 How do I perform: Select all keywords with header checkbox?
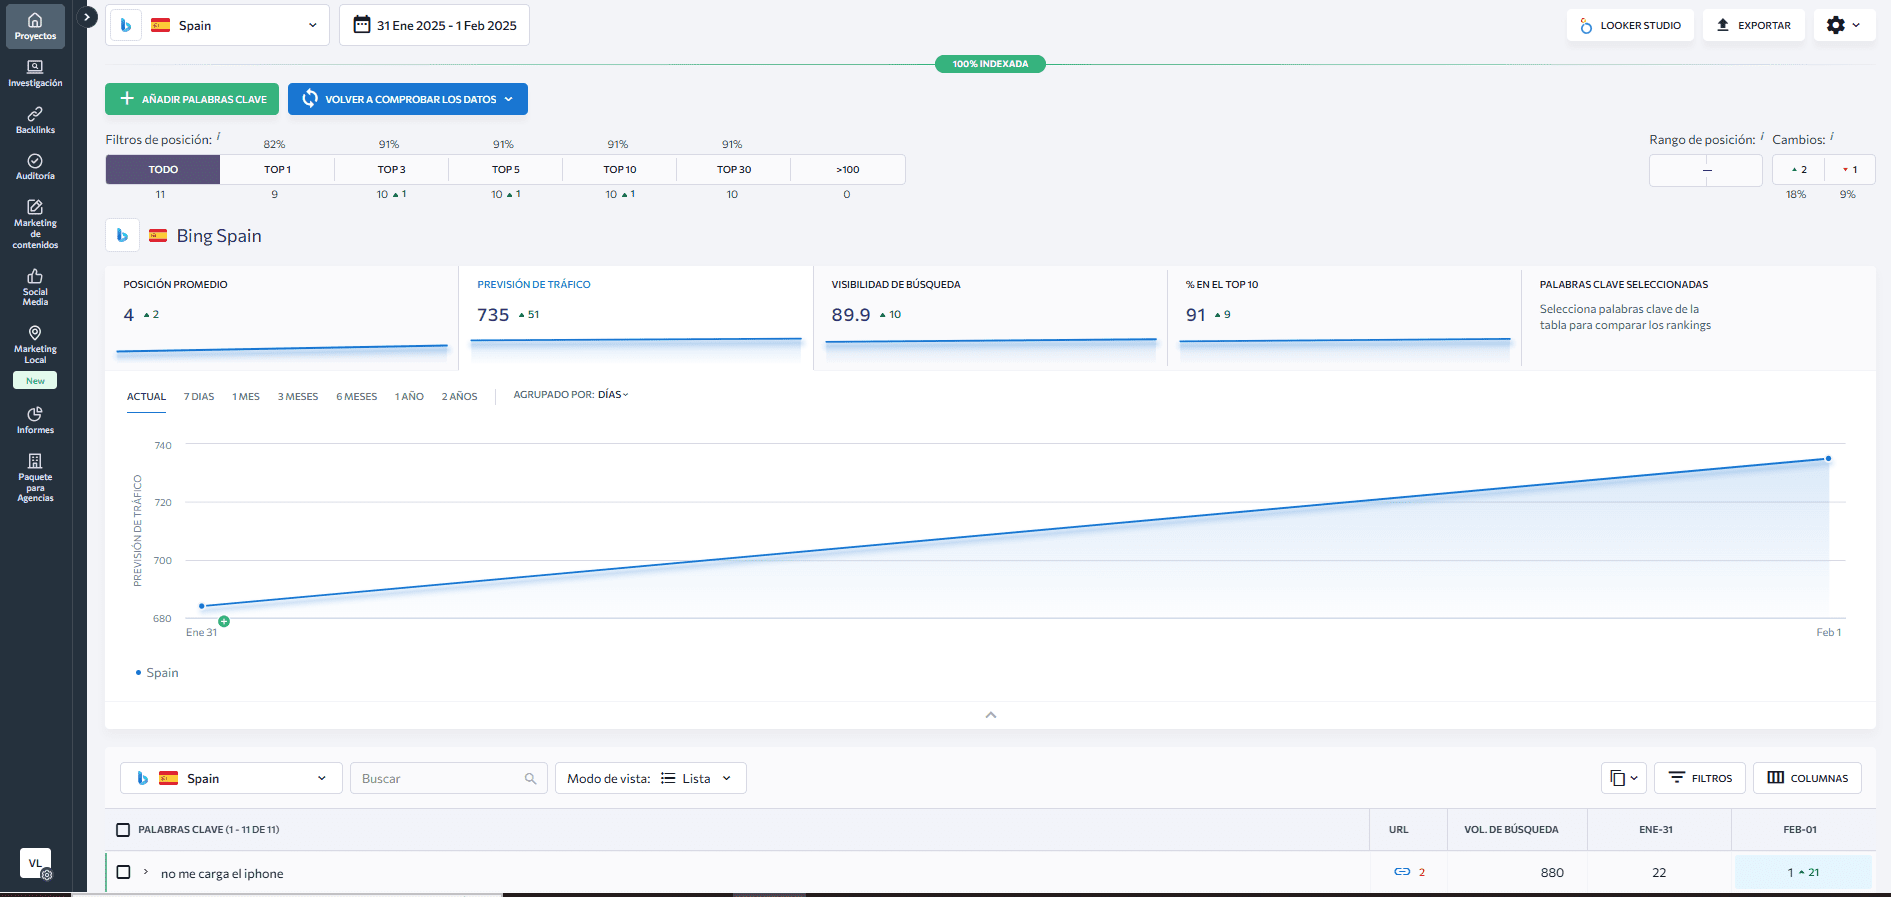123,830
